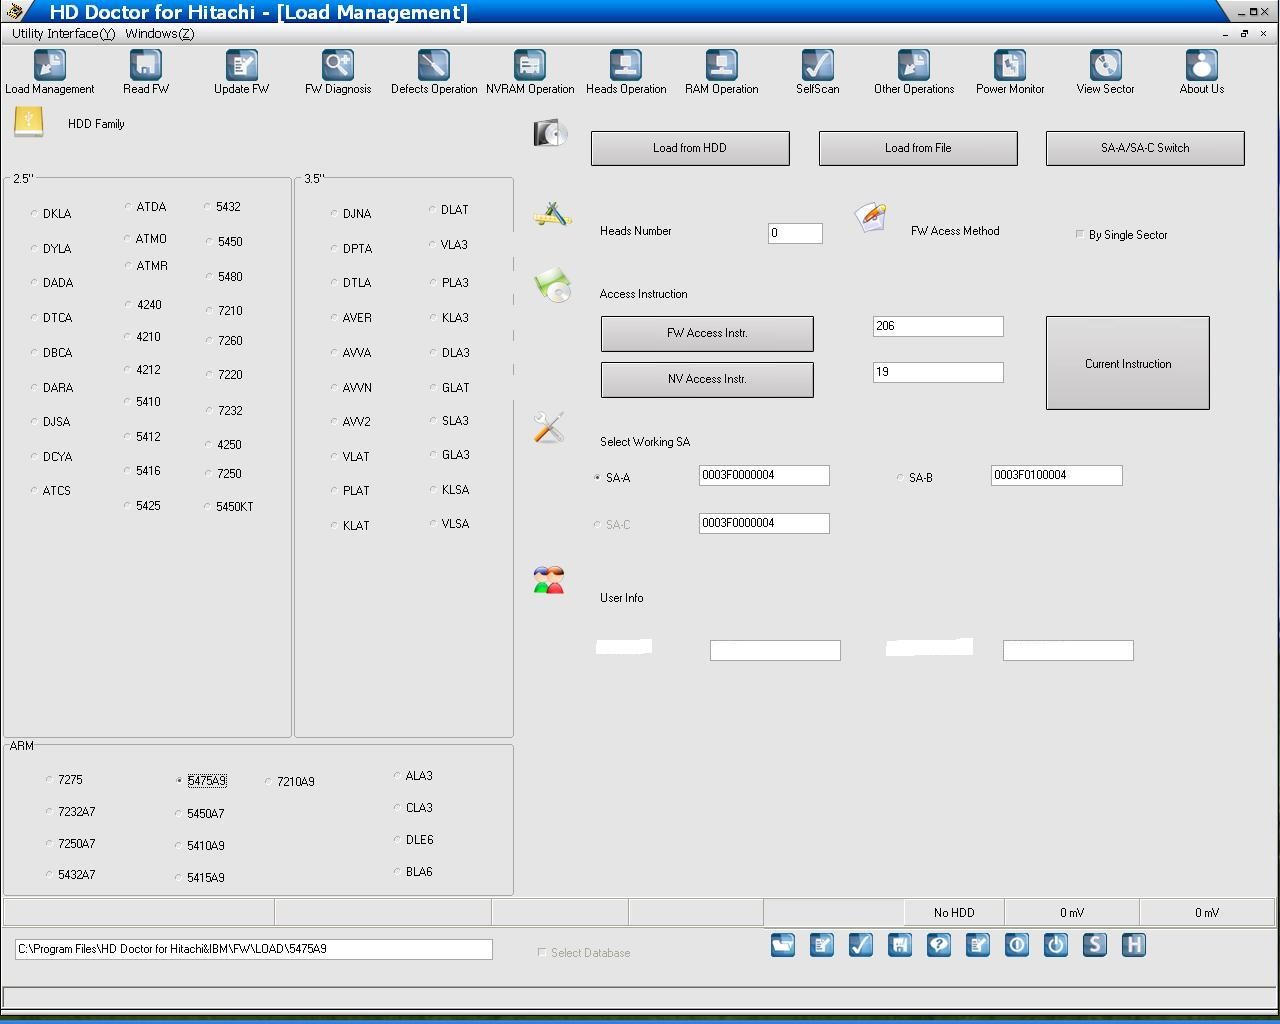Click the Current Instruction button

(1128, 363)
